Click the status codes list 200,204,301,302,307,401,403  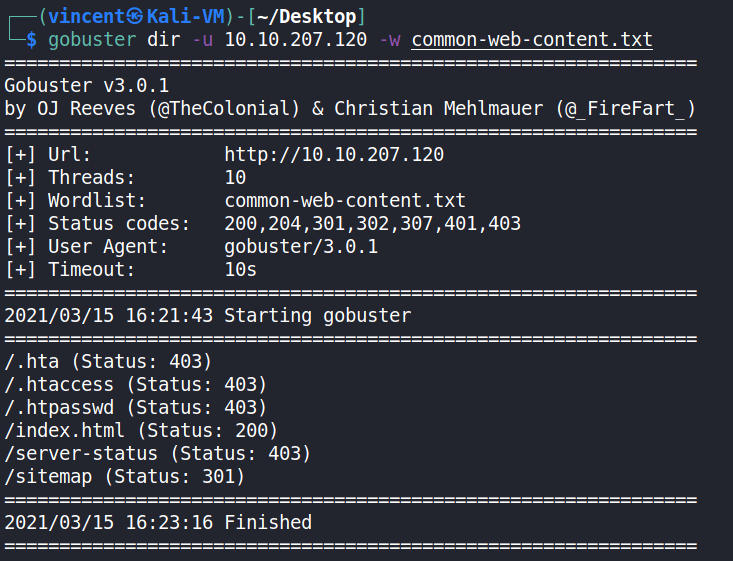click(x=373, y=224)
